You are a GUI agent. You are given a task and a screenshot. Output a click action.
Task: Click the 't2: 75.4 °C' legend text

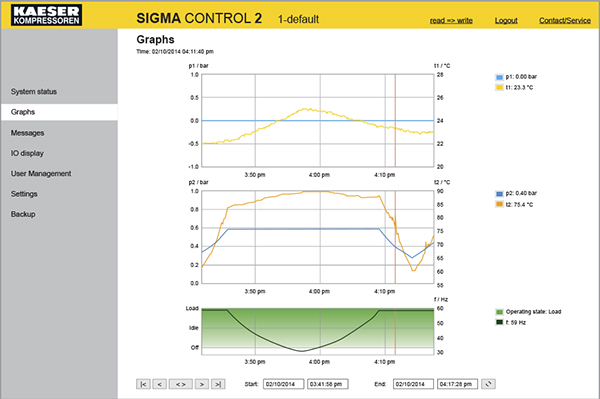(519, 204)
